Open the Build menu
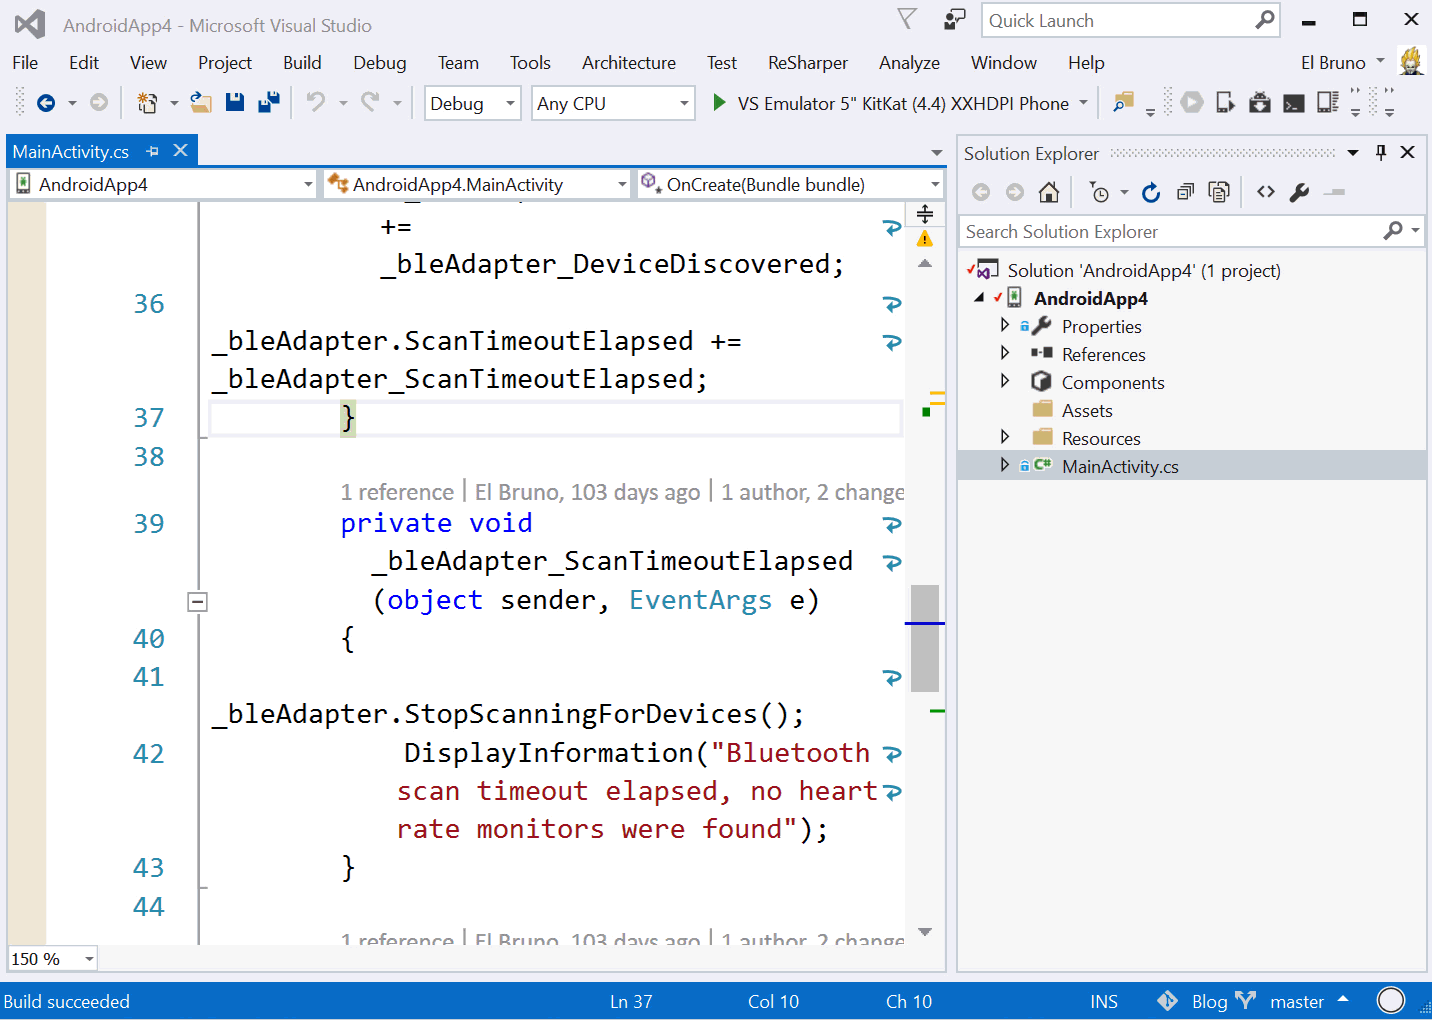Screen dimensions: 1432x1020 click(302, 63)
